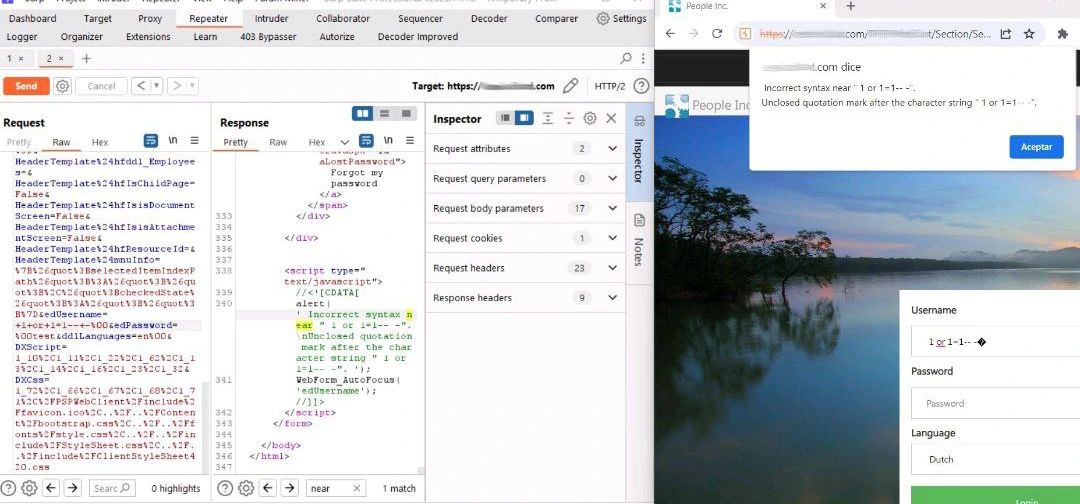Viewport: 1080px width, 504px height.
Task: Open help icon under Response pane
Action: pos(225,488)
